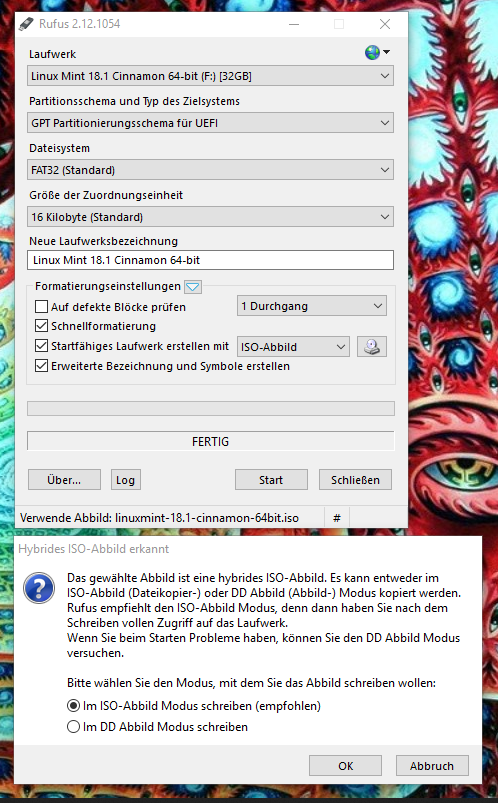
Task: Uncheck the Schnellformatierung checkbox
Action: click(x=42, y=326)
